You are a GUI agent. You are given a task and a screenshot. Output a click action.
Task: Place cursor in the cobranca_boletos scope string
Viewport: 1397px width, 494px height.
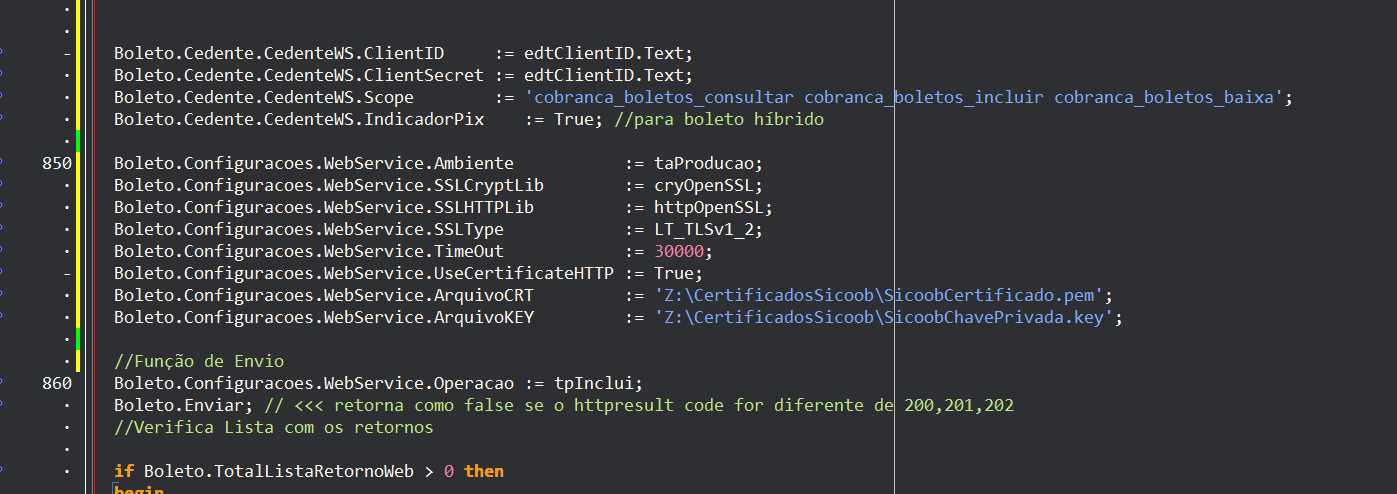tap(904, 97)
